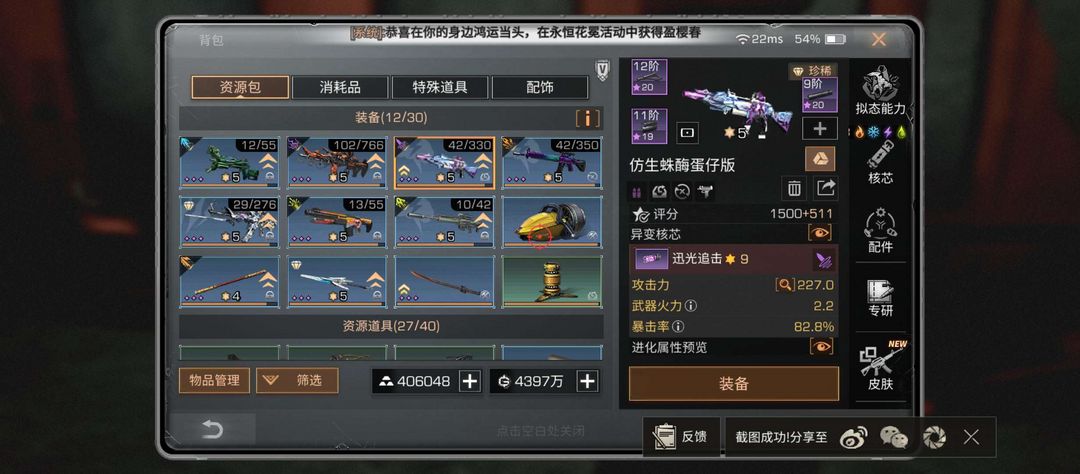Open 物品管理 item management
This screenshot has height=474, width=1080.
pos(214,380)
